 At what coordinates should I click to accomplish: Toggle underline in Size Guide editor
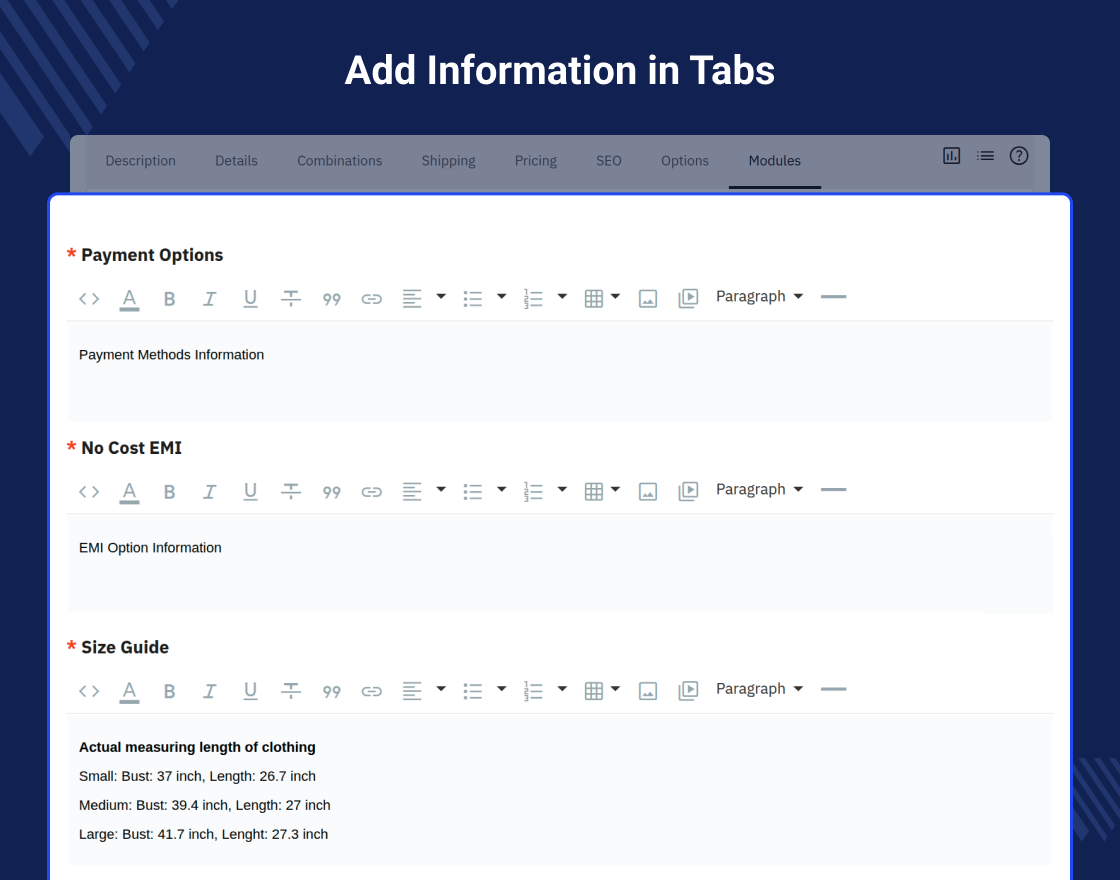click(250, 691)
